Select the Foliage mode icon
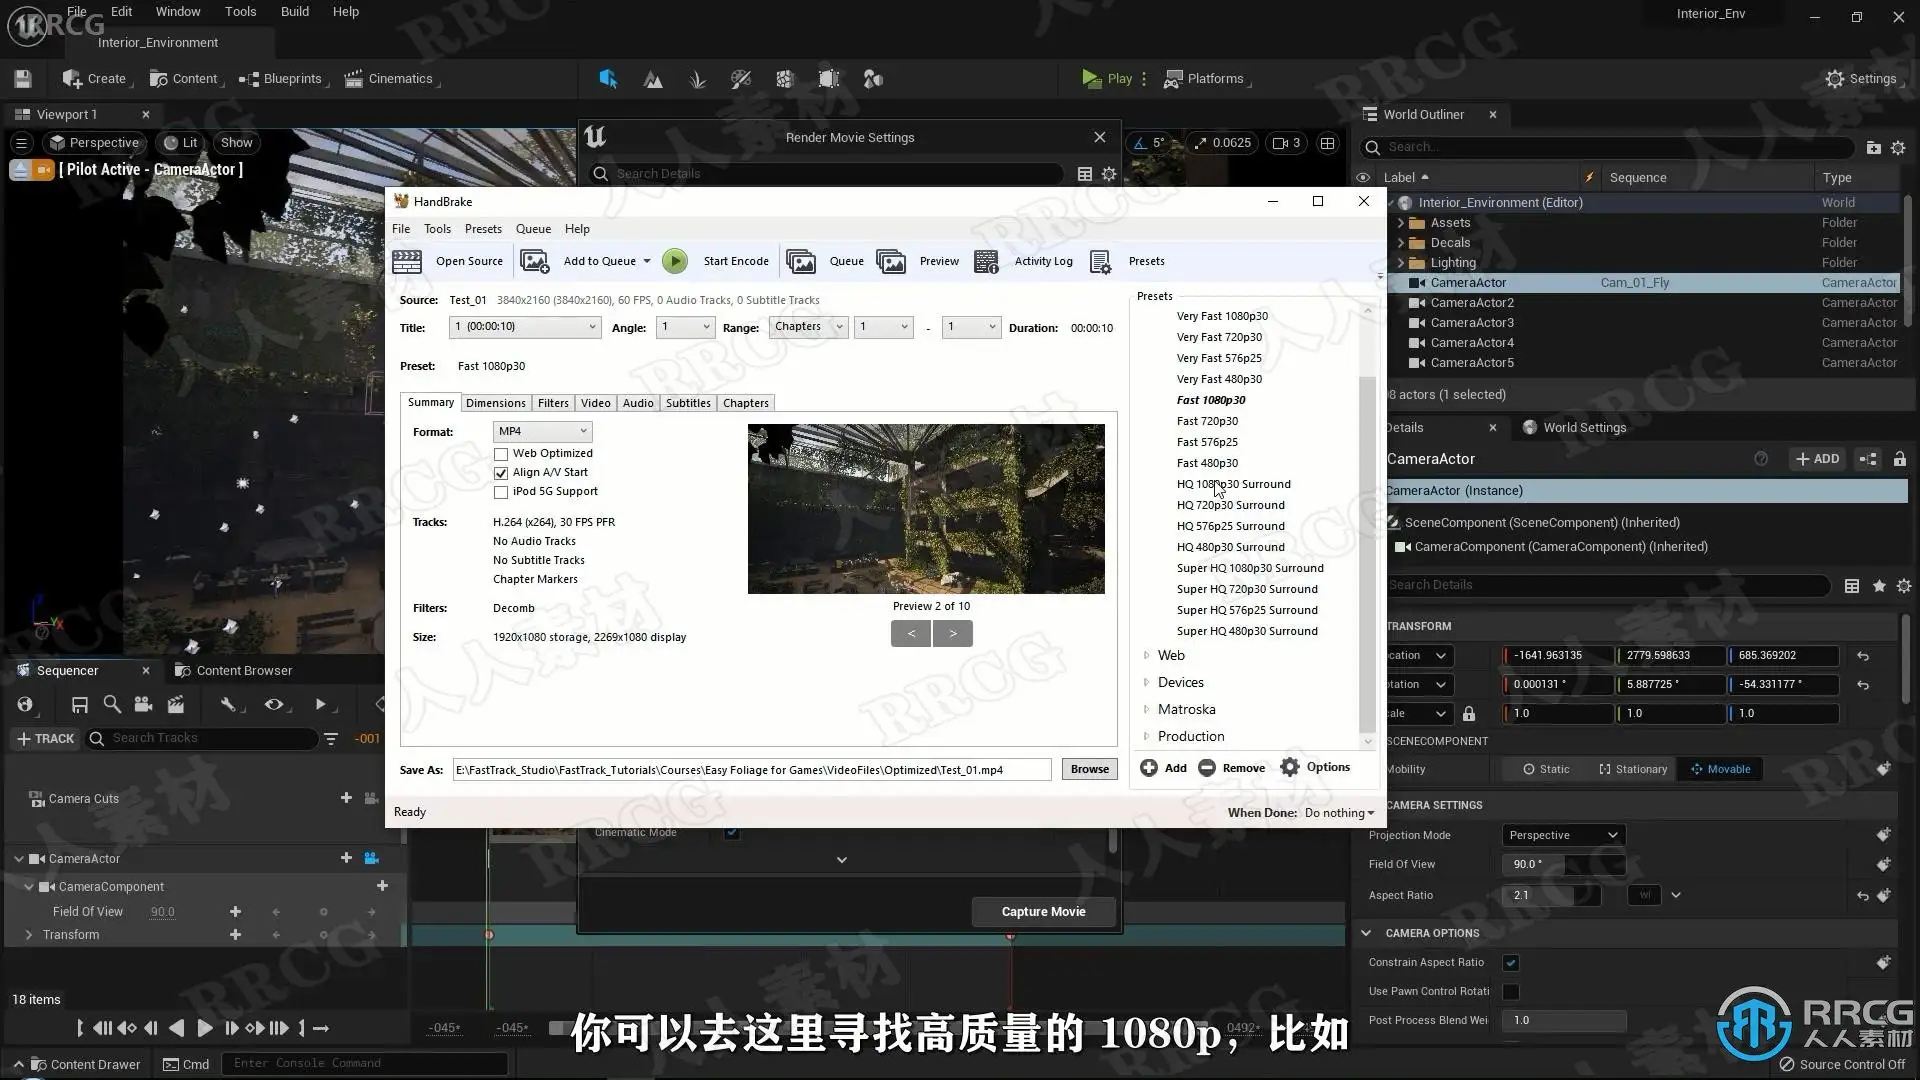Screen dimensions: 1920x1080 698,79
